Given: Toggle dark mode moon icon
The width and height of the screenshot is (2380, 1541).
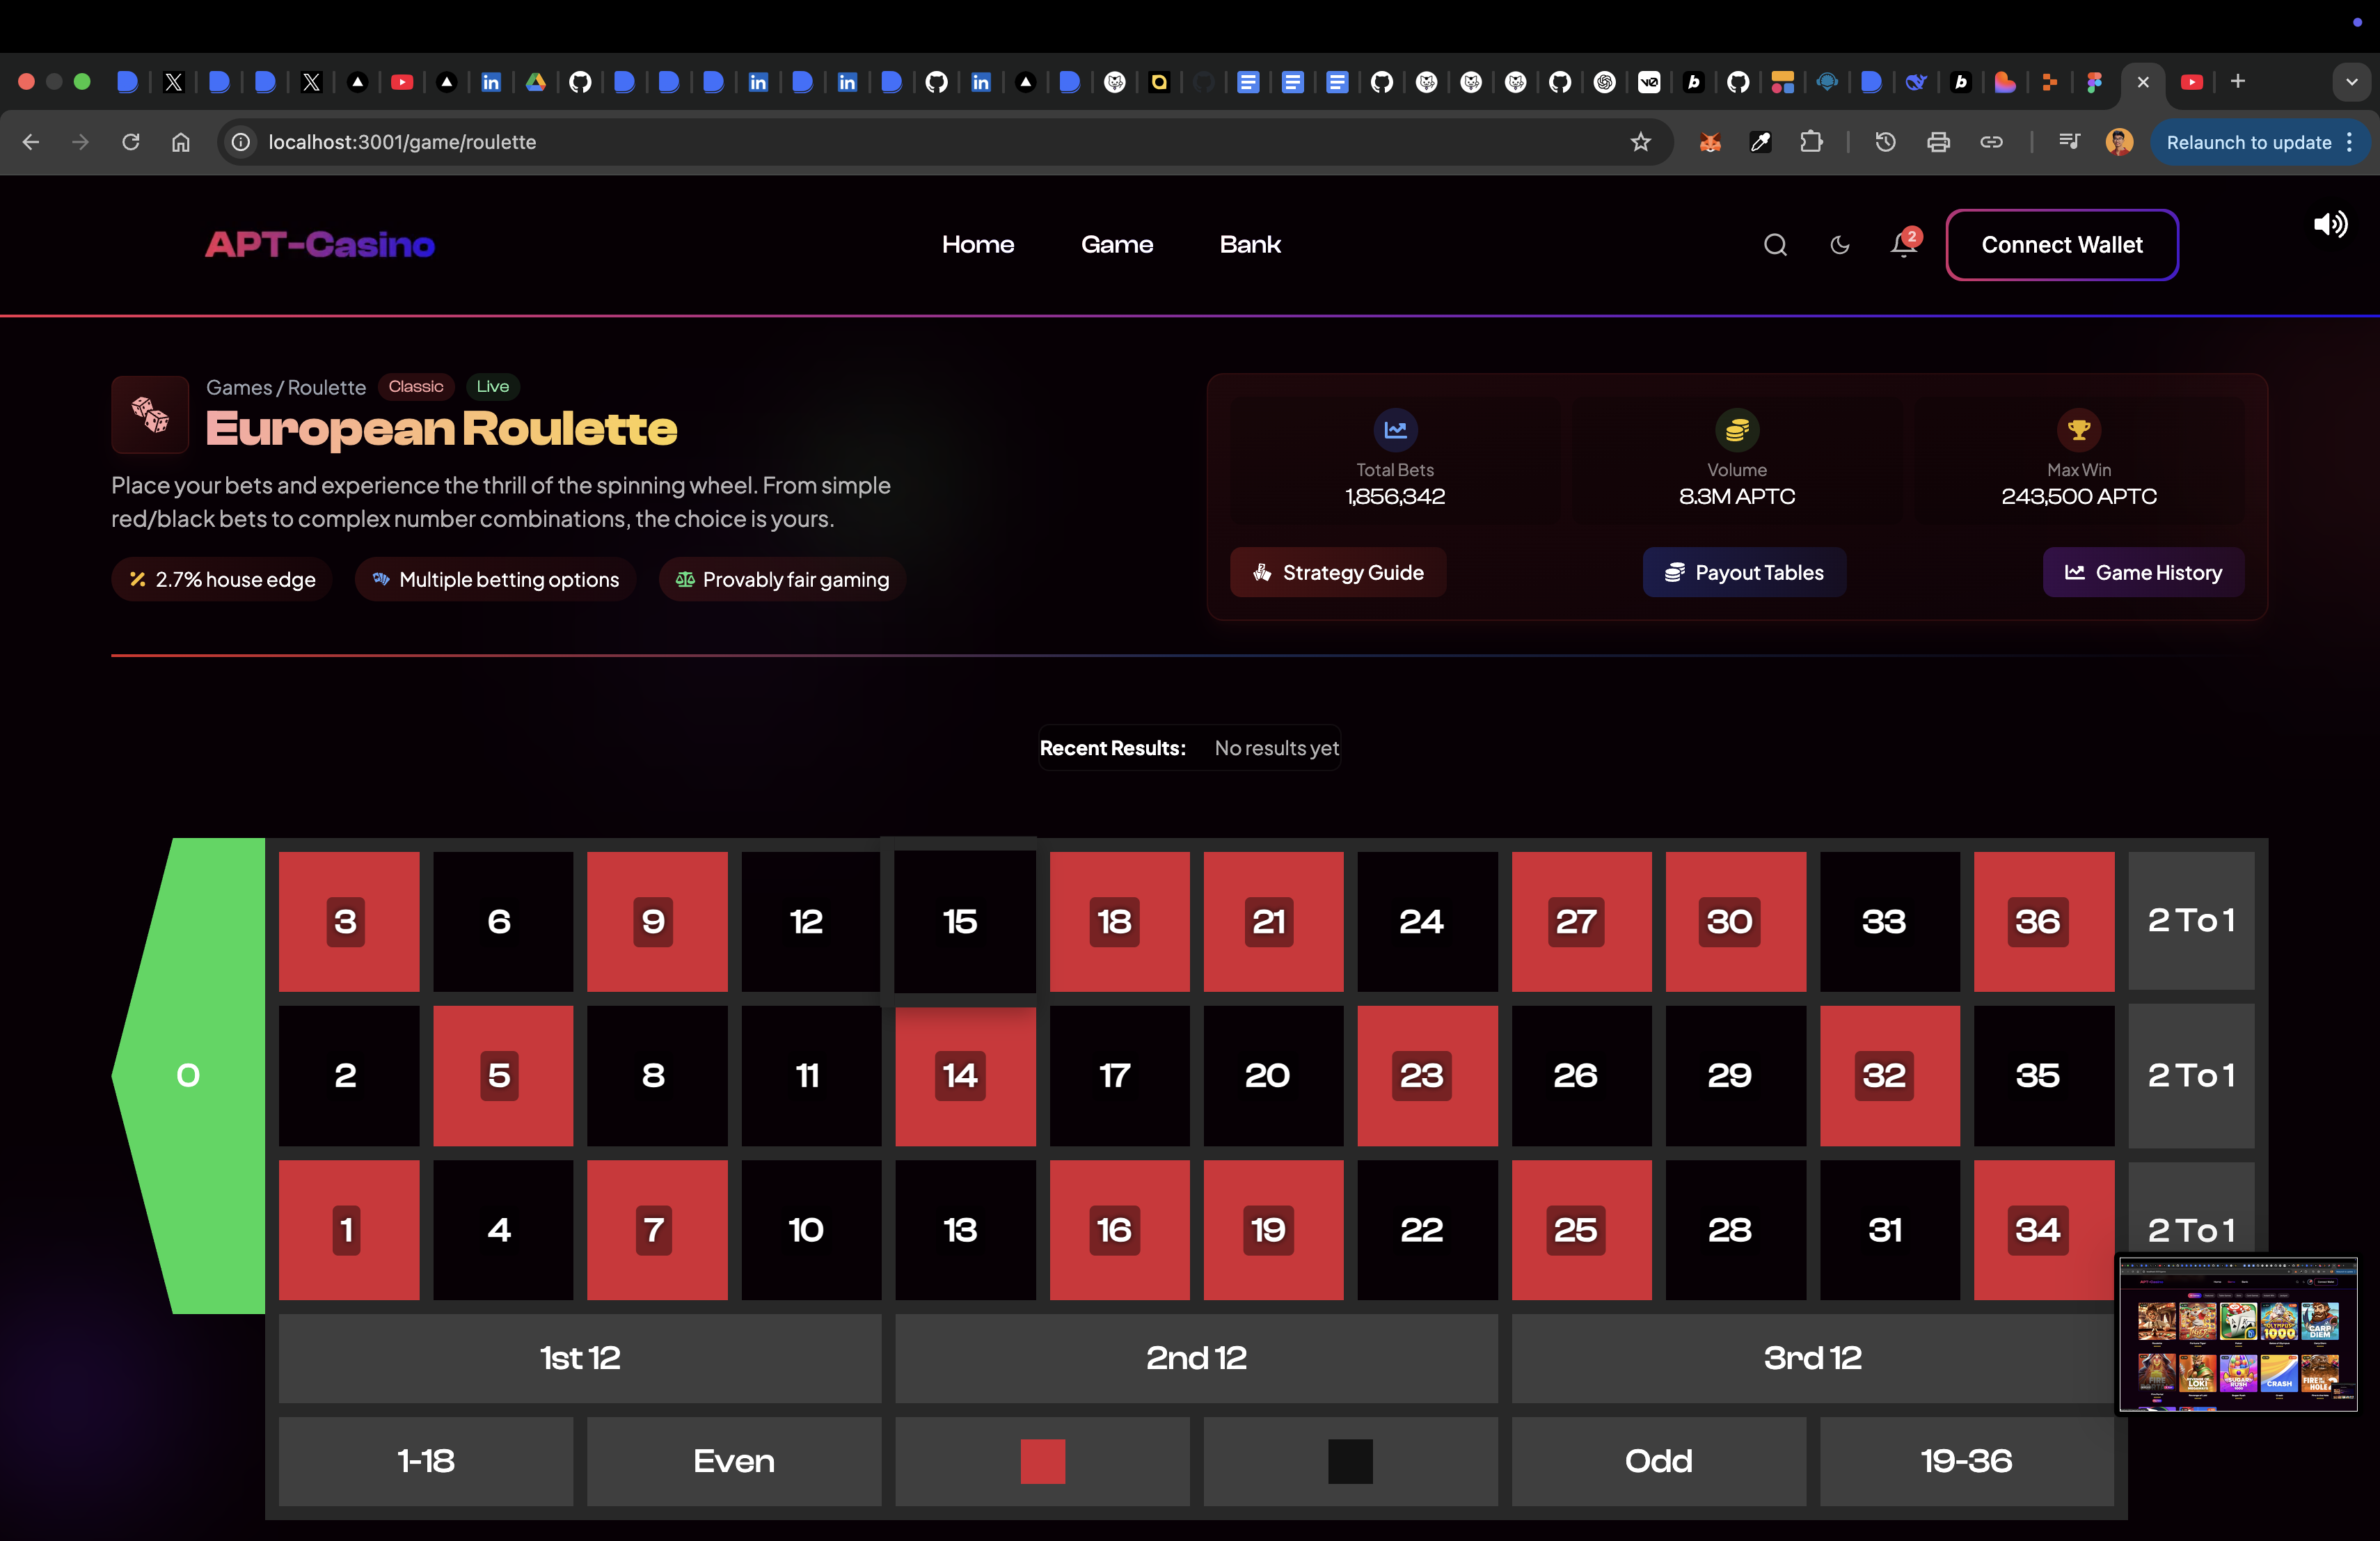Looking at the screenshot, I should tap(1839, 245).
